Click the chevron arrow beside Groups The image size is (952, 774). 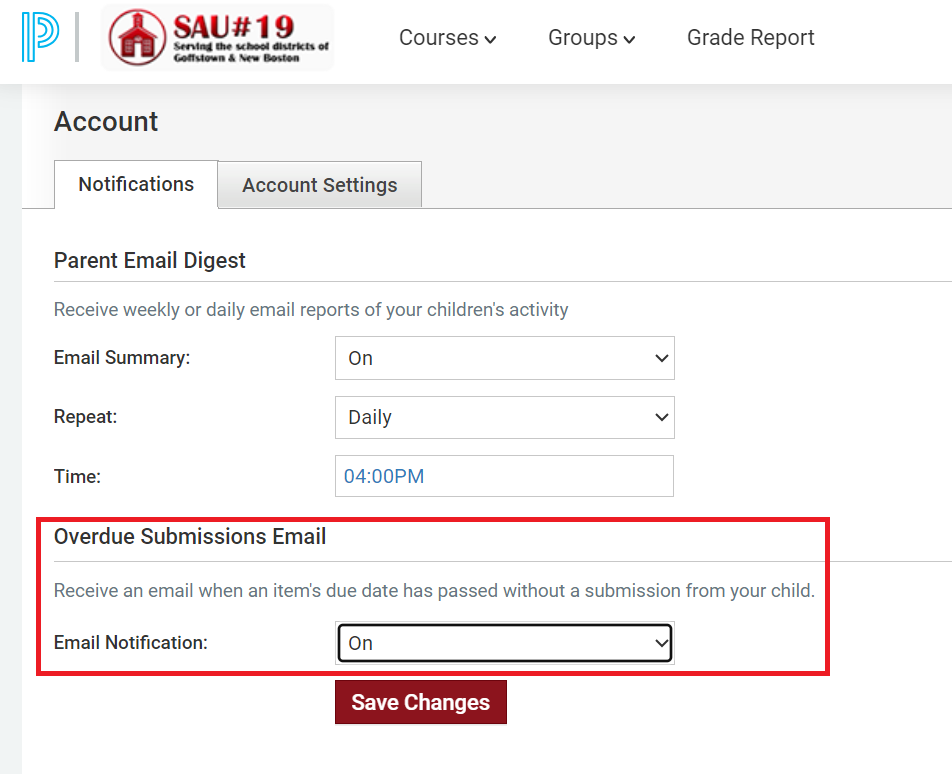coord(630,40)
